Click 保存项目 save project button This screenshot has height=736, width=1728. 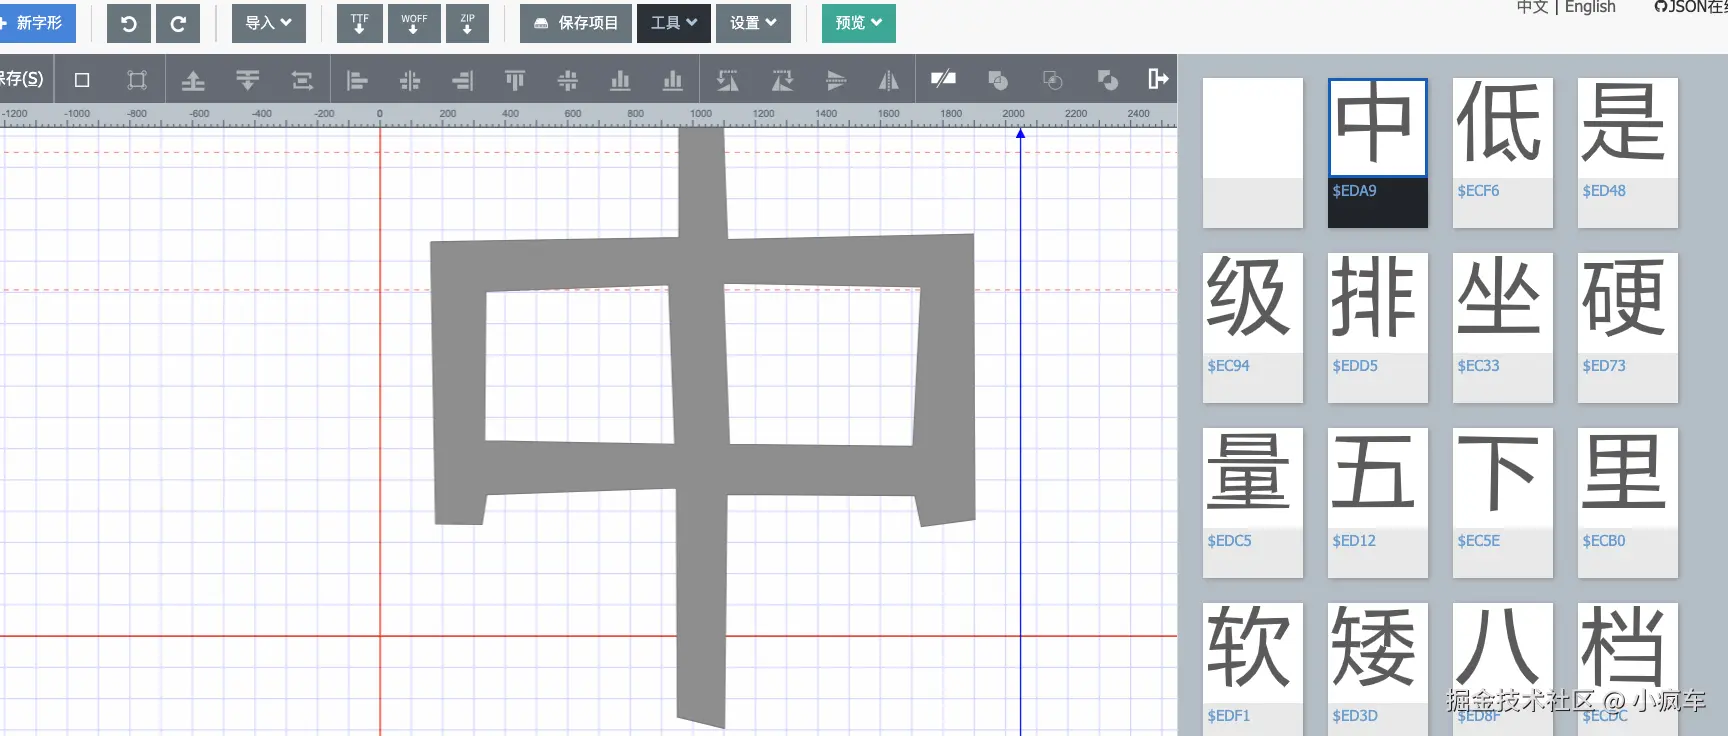576,23
